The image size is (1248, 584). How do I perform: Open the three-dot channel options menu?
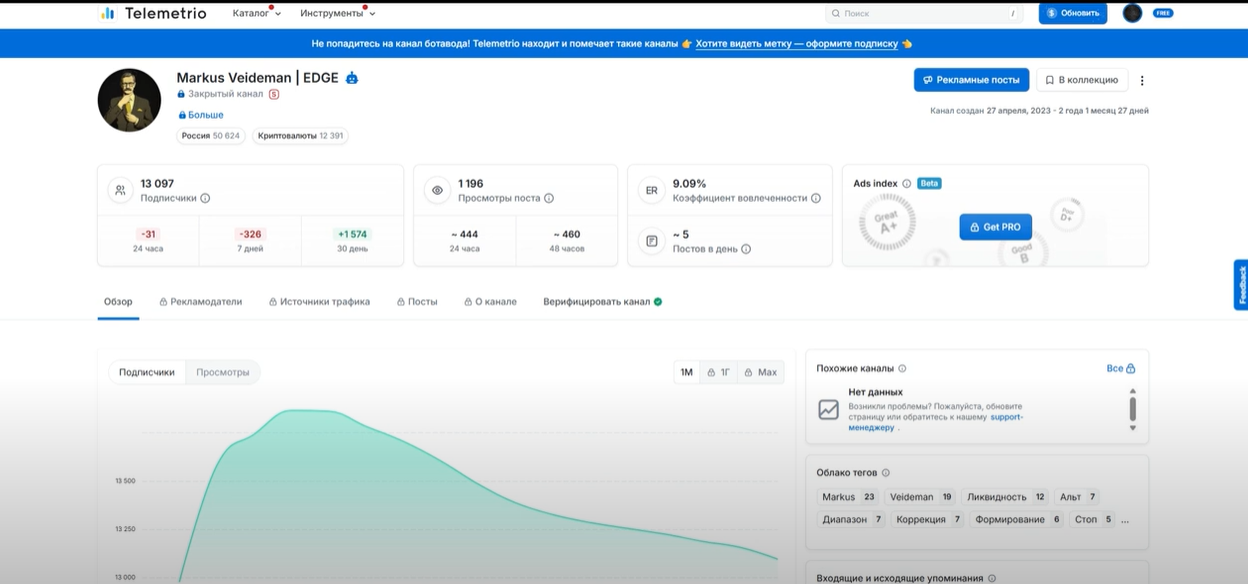coord(1142,80)
